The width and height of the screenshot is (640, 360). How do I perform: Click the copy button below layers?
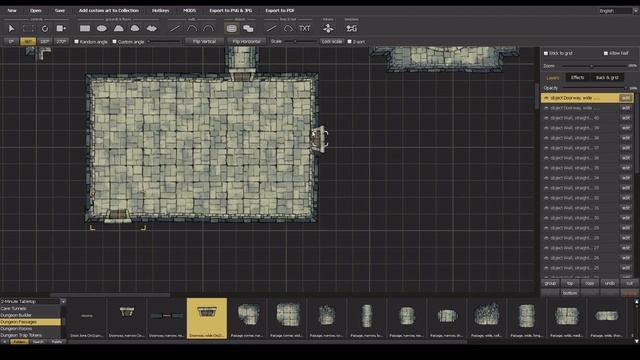coord(589,283)
